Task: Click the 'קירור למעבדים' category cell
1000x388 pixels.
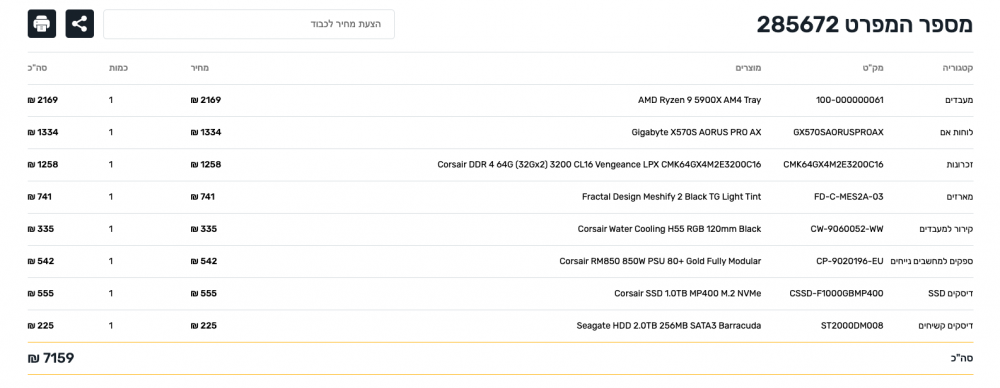Action: 946,229
